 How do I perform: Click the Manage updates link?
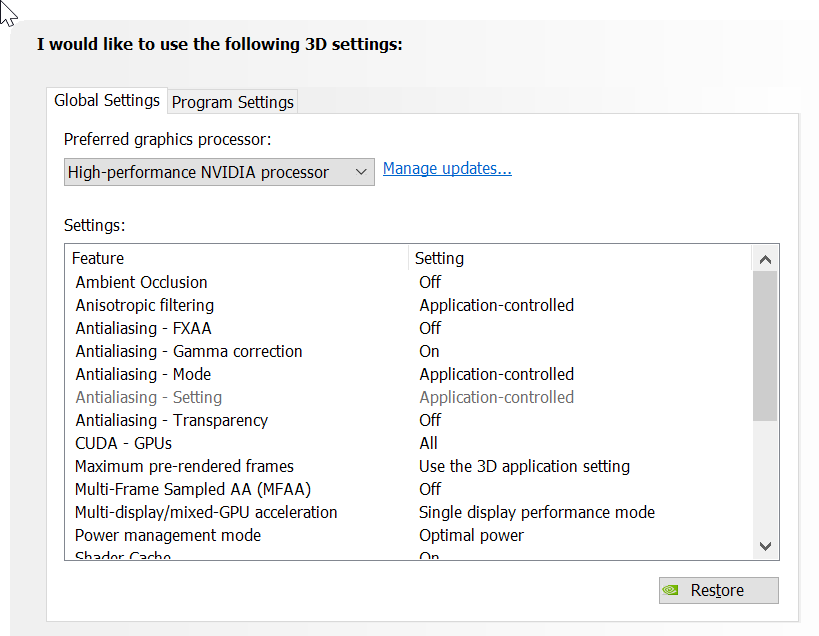pyautogui.click(x=447, y=169)
